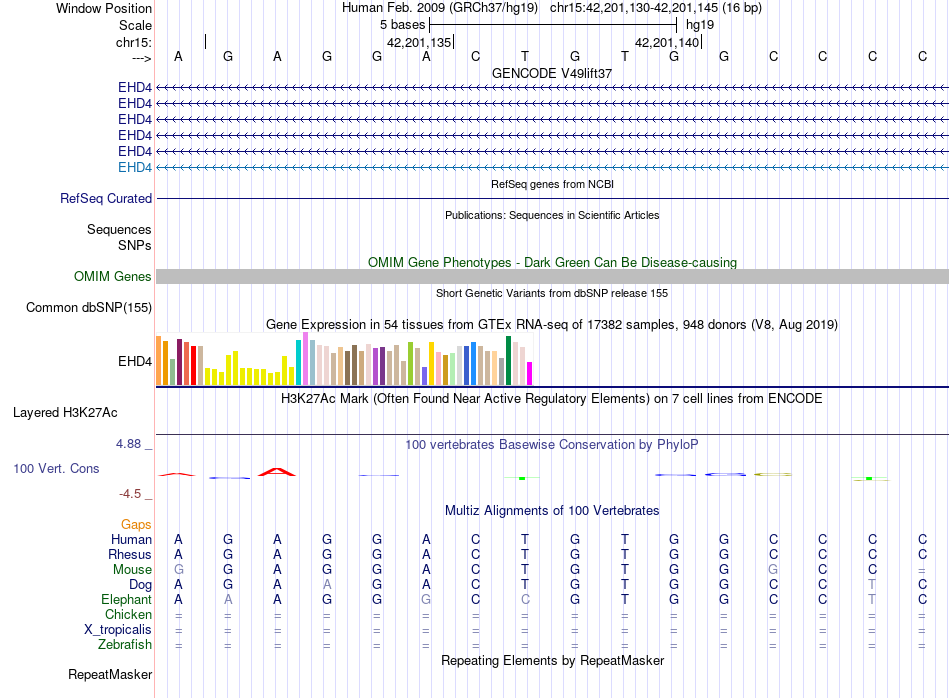The width and height of the screenshot is (950, 698).
Task: Click the magenta last GTEx expression bar
Action: pyautogui.click(x=530, y=373)
